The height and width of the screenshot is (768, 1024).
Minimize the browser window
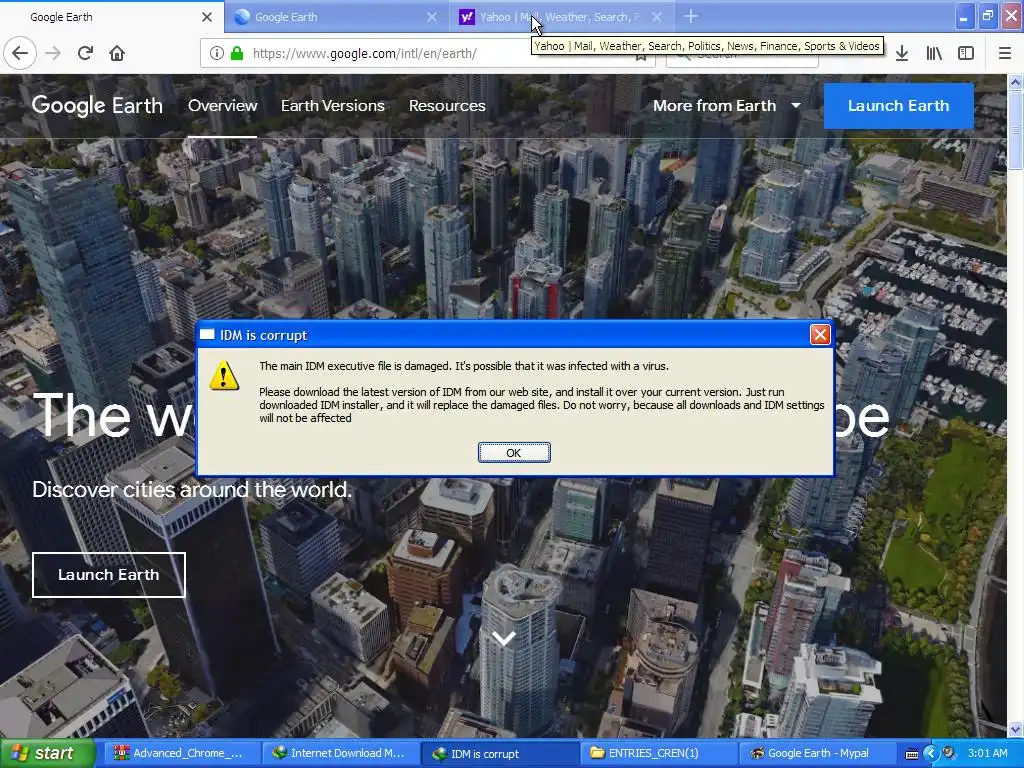[x=964, y=18]
